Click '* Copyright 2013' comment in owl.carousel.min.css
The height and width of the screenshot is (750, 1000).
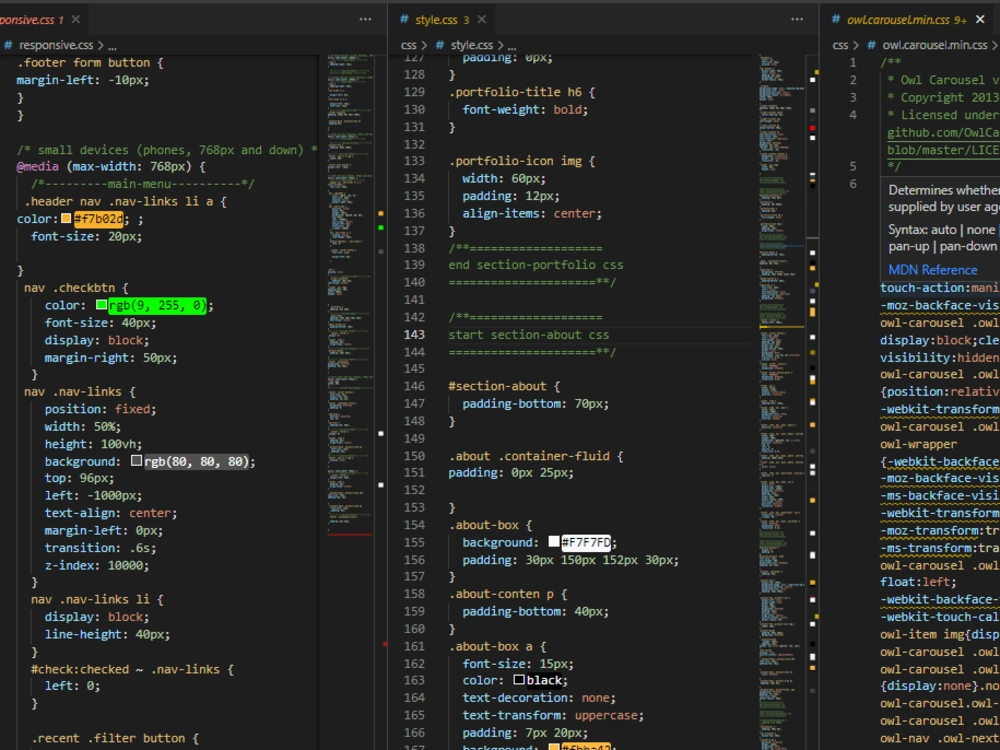943,98
